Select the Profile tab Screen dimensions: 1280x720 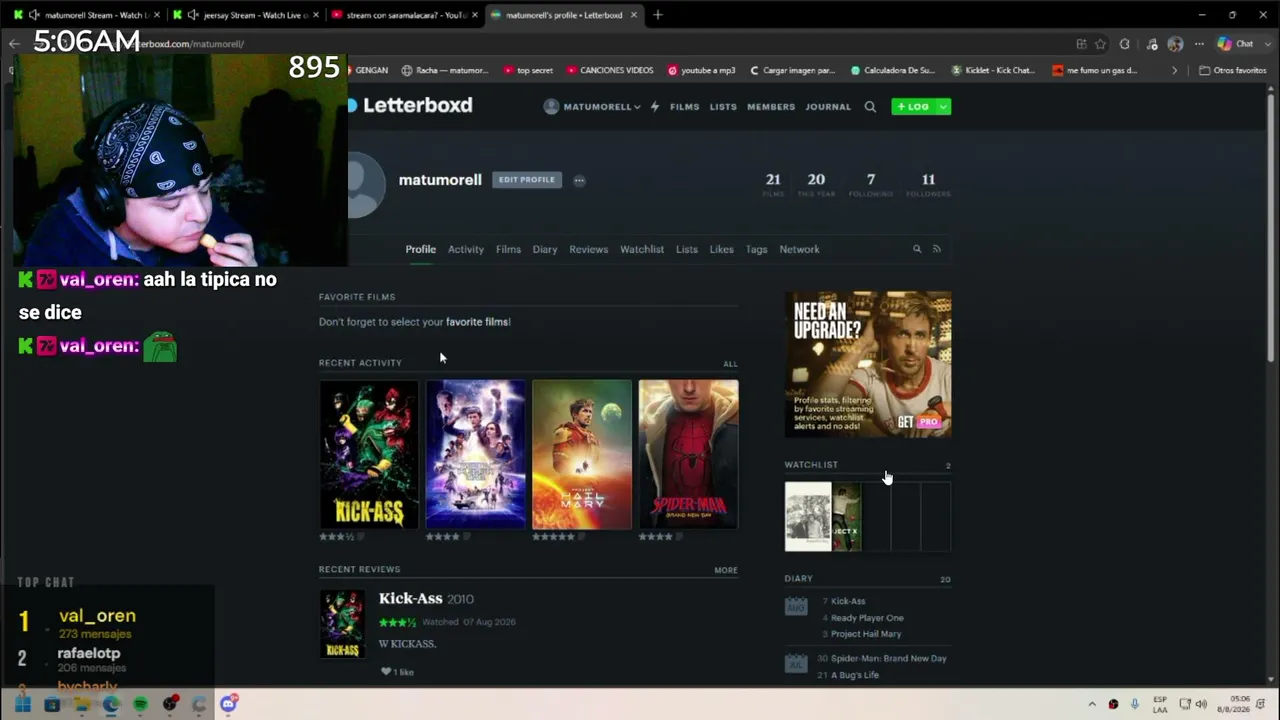pos(420,249)
